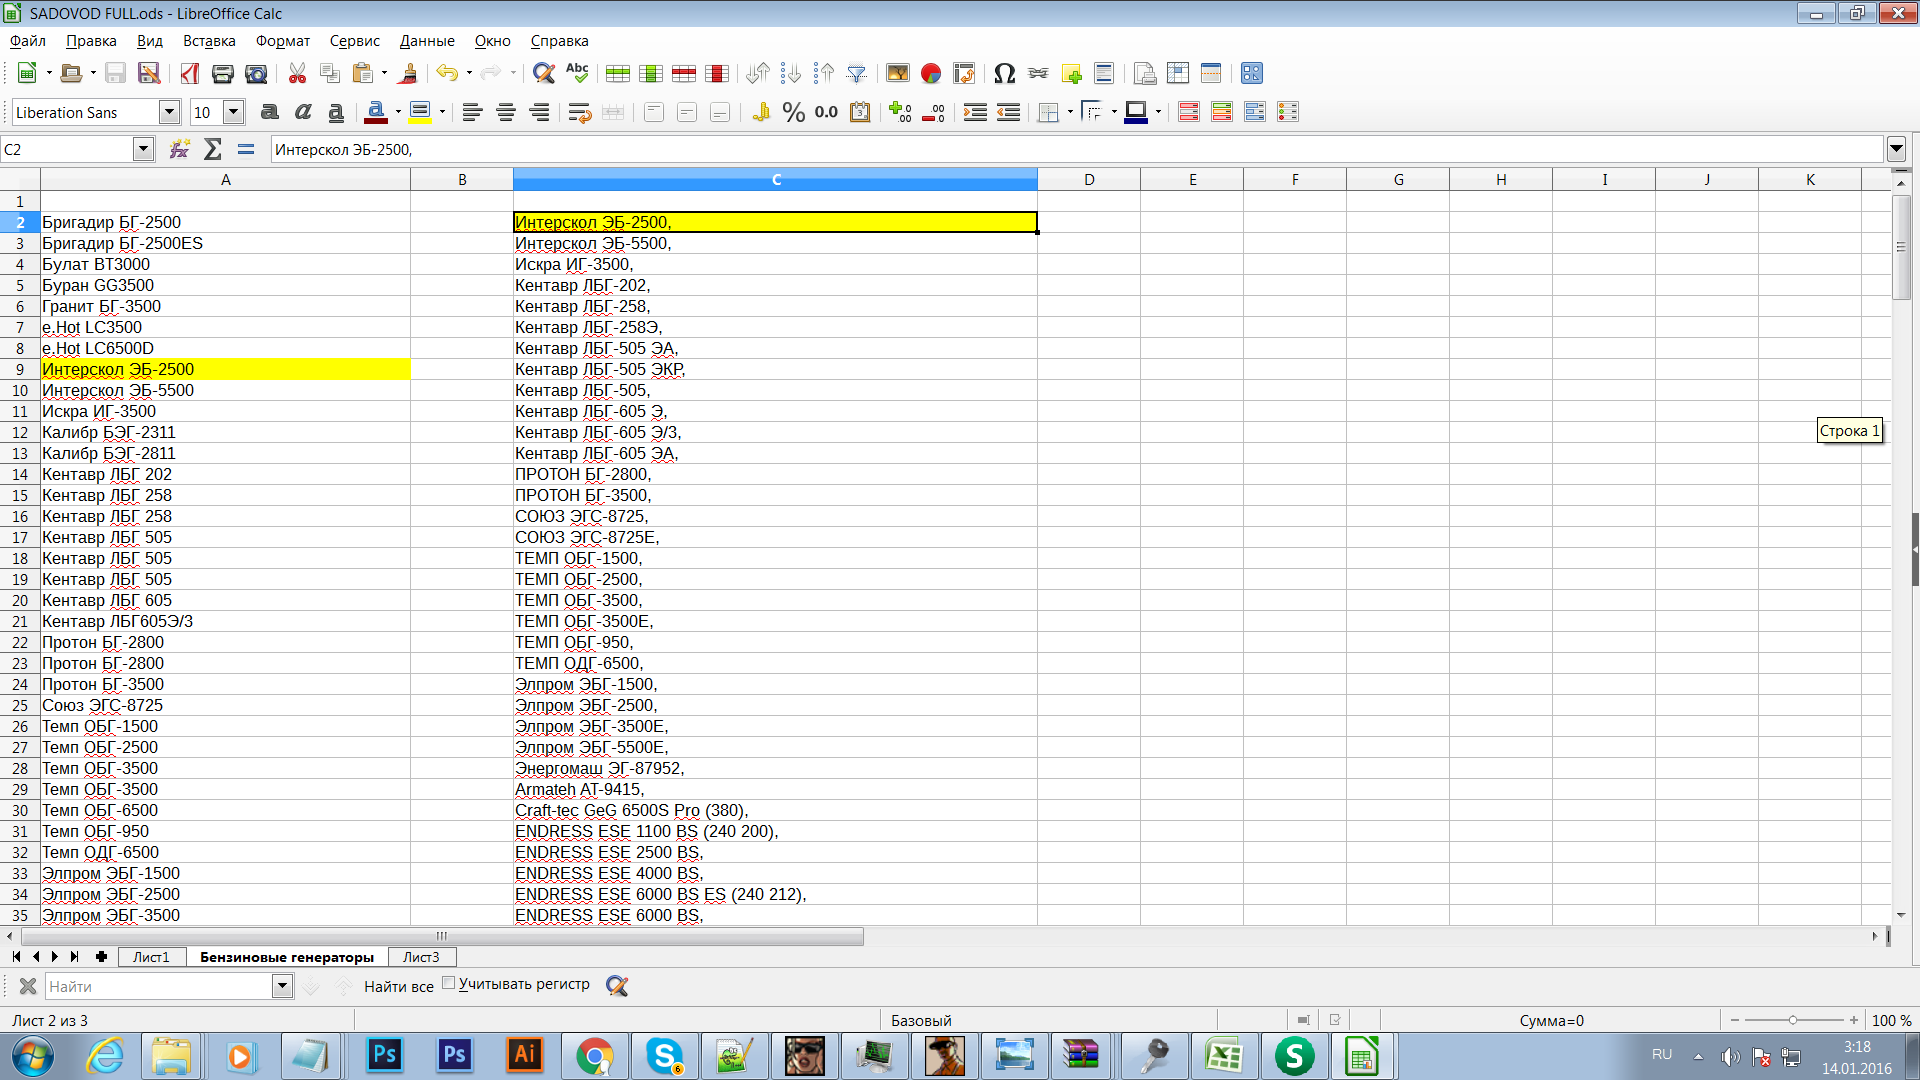This screenshot has width=1920, height=1080.
Task: Open font color dropdown arrow
Action: pyautogui.click(x=398, y=112)
